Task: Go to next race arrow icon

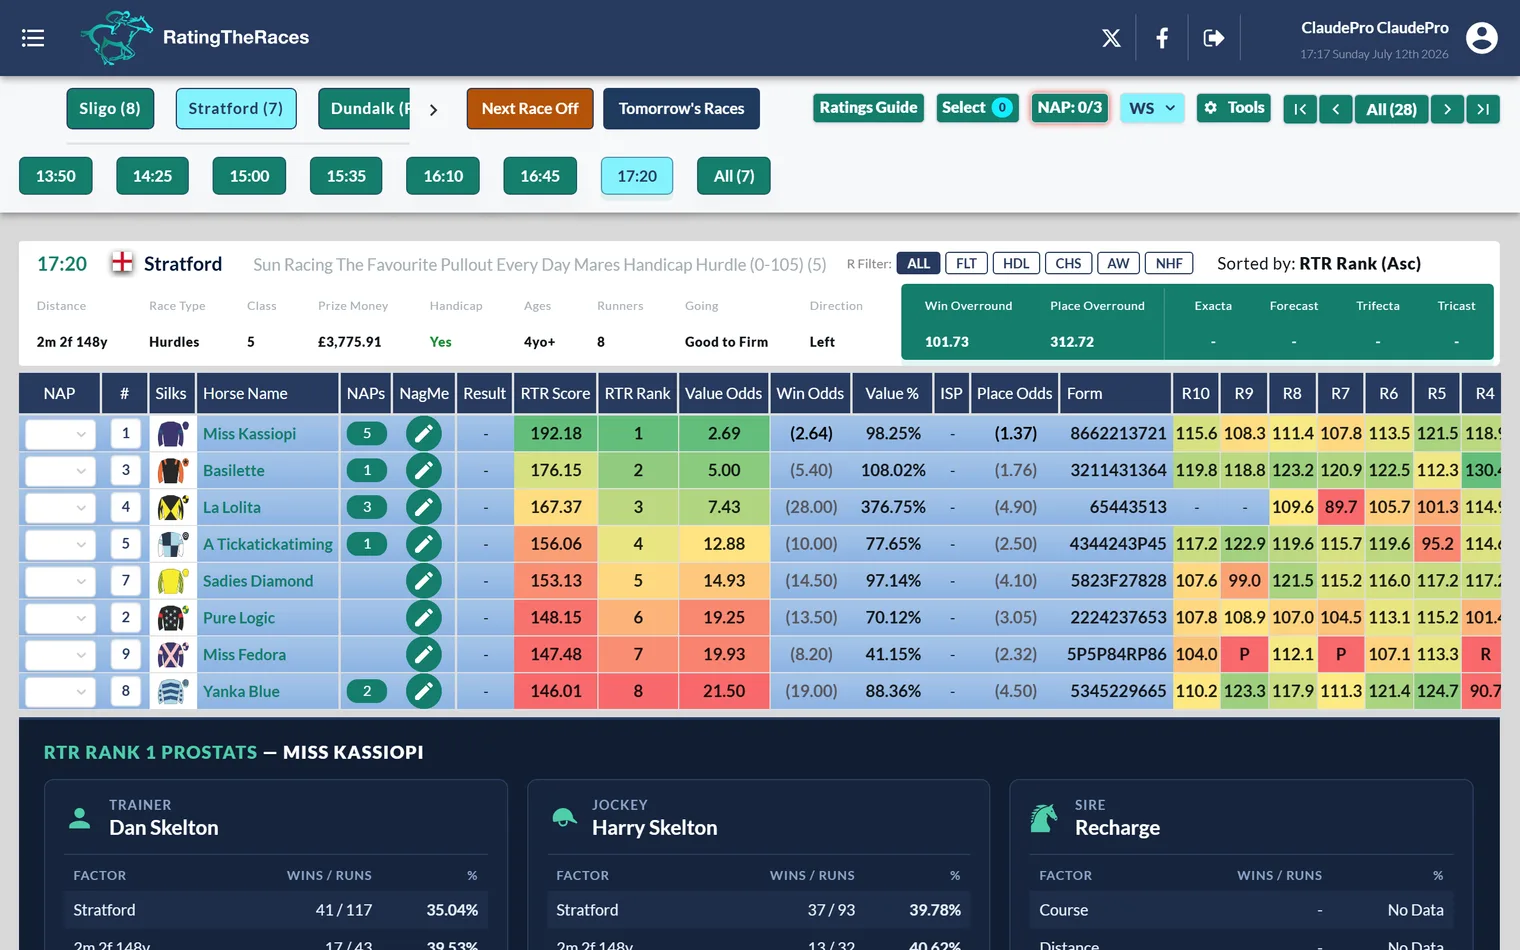Action: coord(1447,109)
